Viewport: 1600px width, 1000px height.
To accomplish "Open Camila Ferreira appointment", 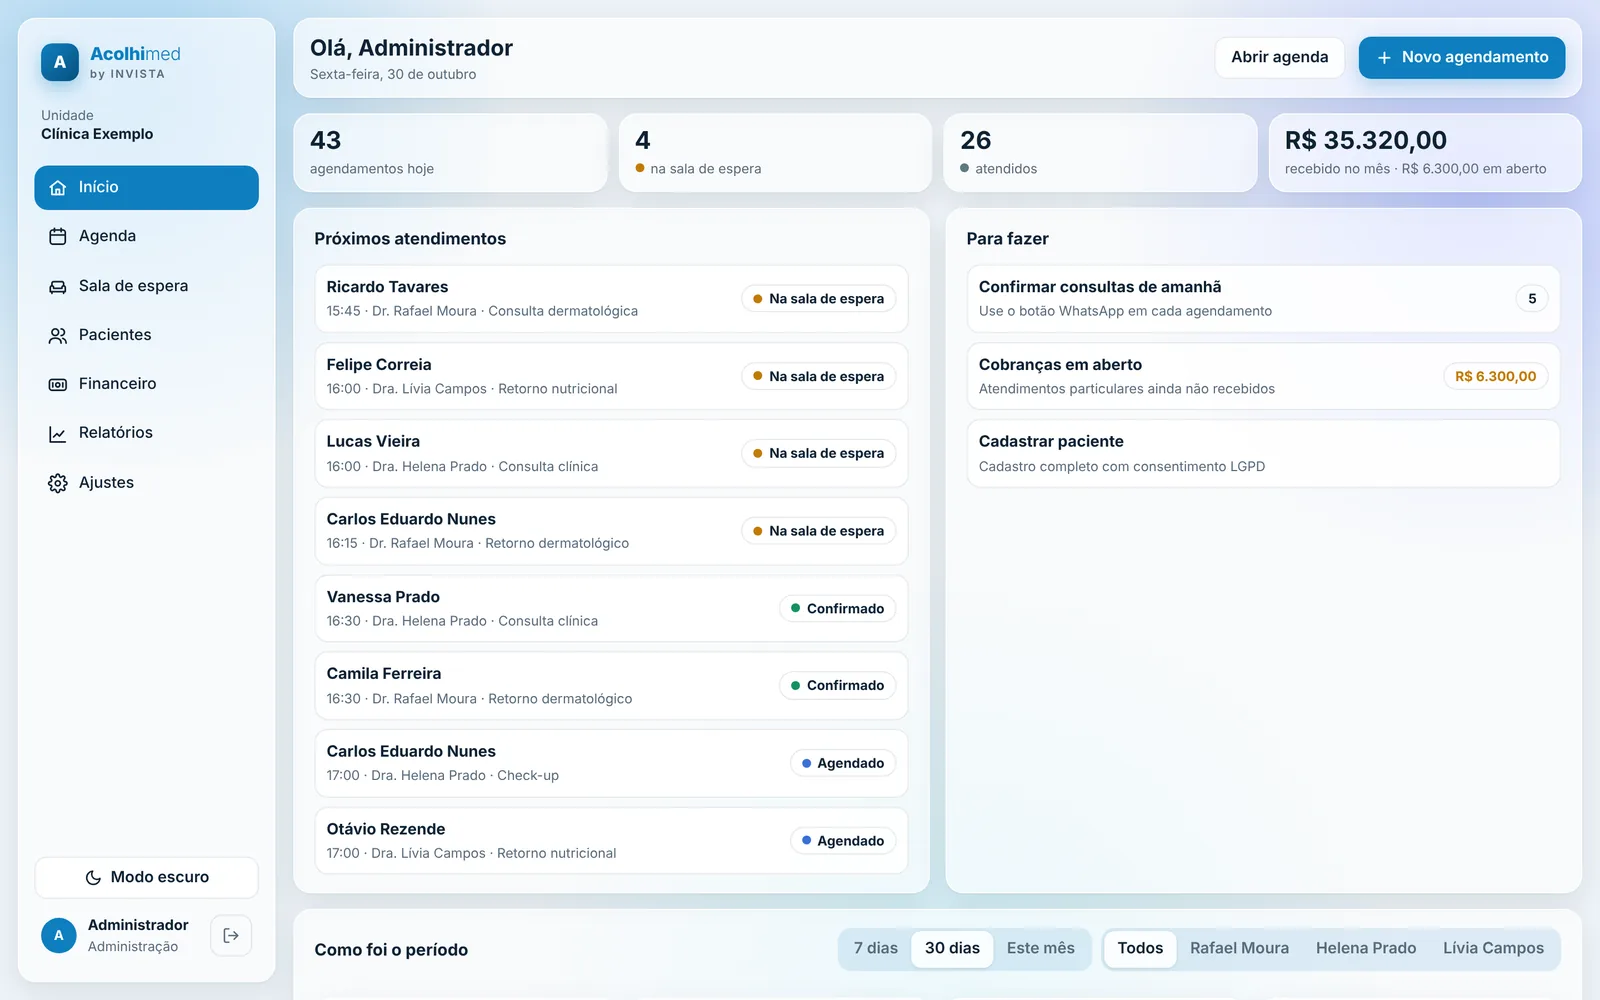I will [611, 686].
